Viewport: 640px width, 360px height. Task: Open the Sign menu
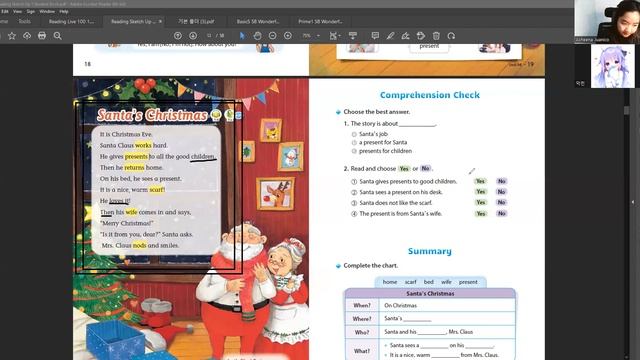(x=31, y=11)
